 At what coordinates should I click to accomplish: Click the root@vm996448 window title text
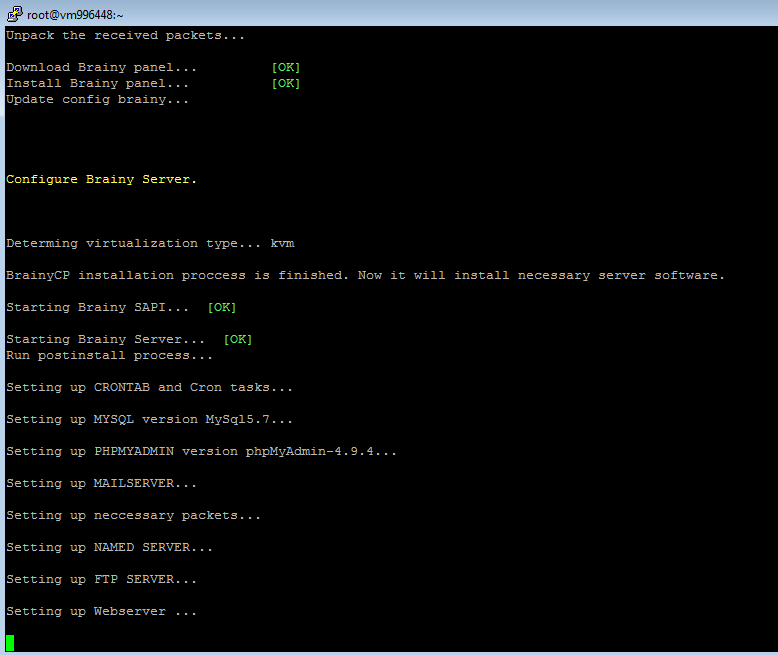(x=75, y=13)
